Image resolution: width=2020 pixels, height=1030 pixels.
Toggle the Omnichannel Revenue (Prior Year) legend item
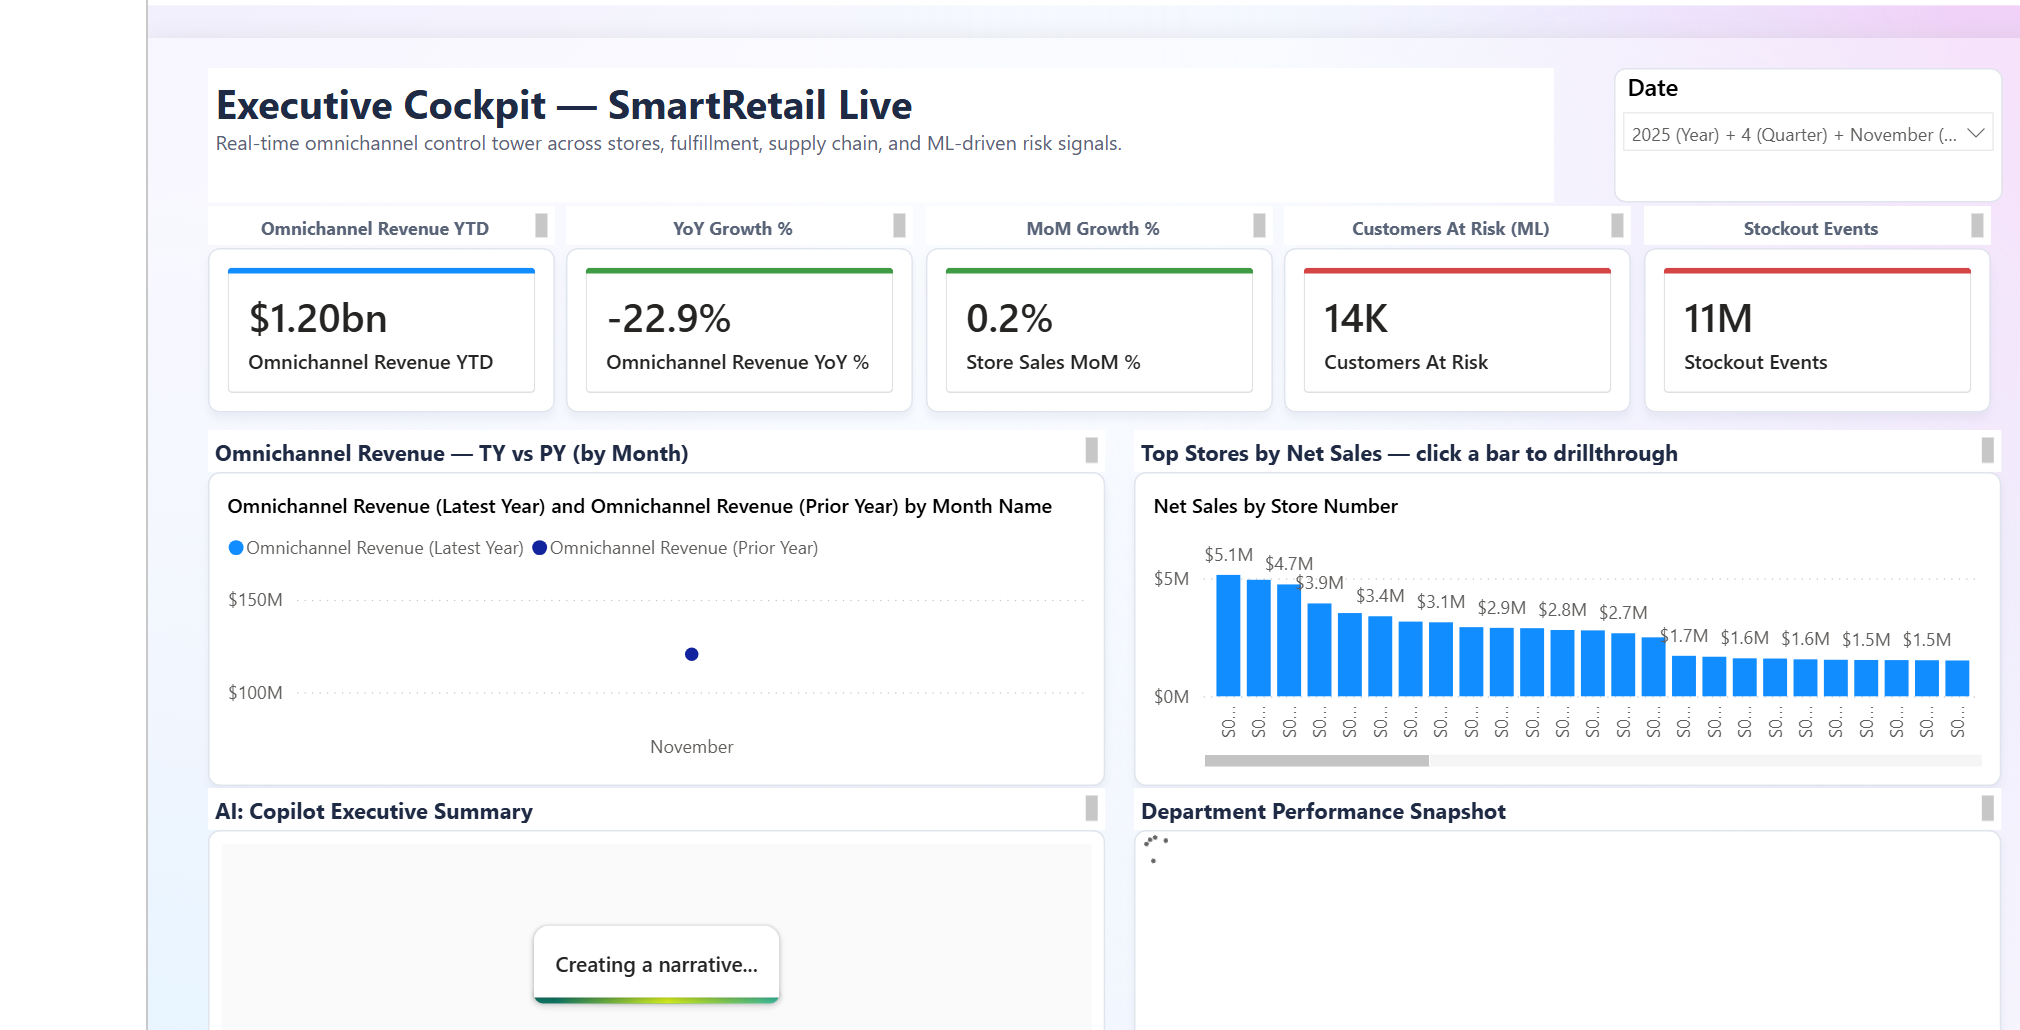coord(676,548)
